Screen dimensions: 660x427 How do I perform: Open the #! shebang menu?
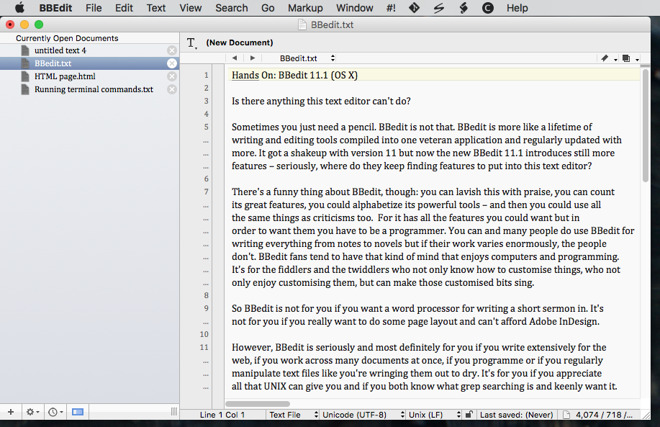click(x=391, y=8)
